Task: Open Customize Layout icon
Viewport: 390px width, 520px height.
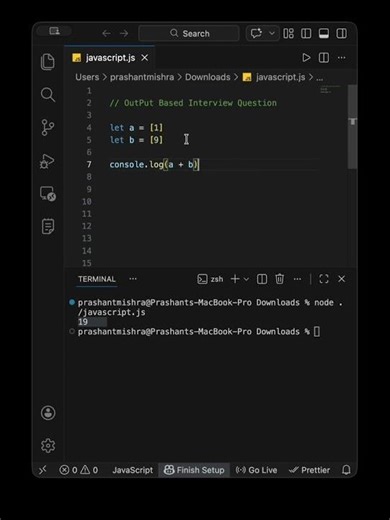Action: tap(288, 33)
